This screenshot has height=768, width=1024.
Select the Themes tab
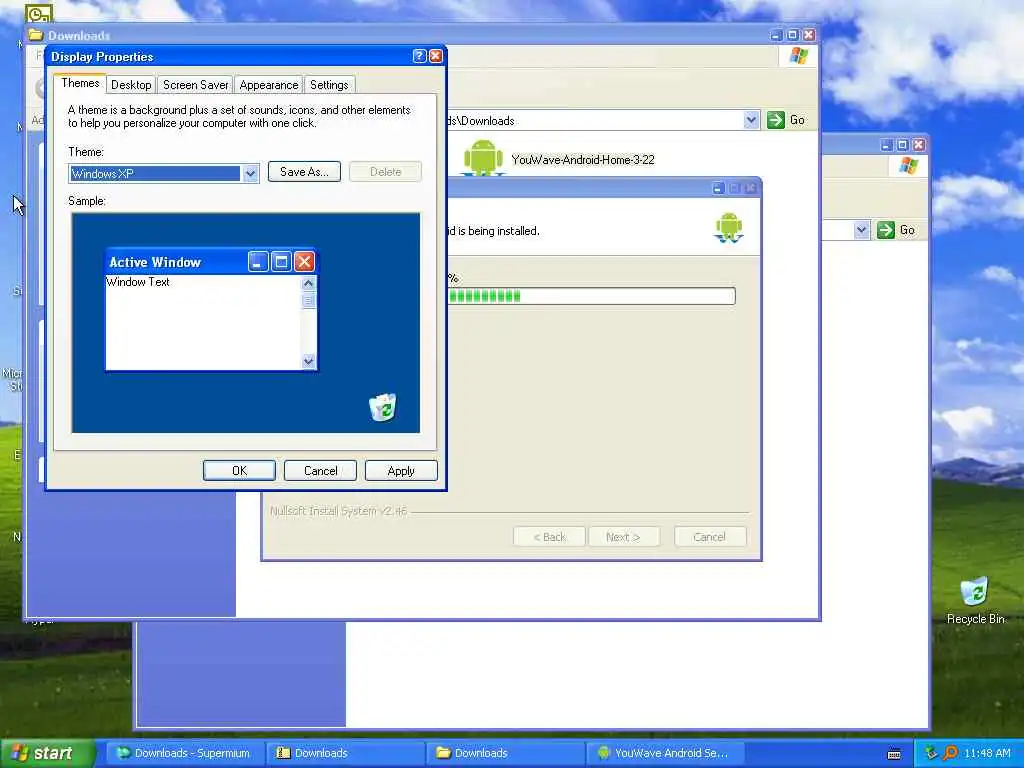pyautogui.click(x=80, y=83)
